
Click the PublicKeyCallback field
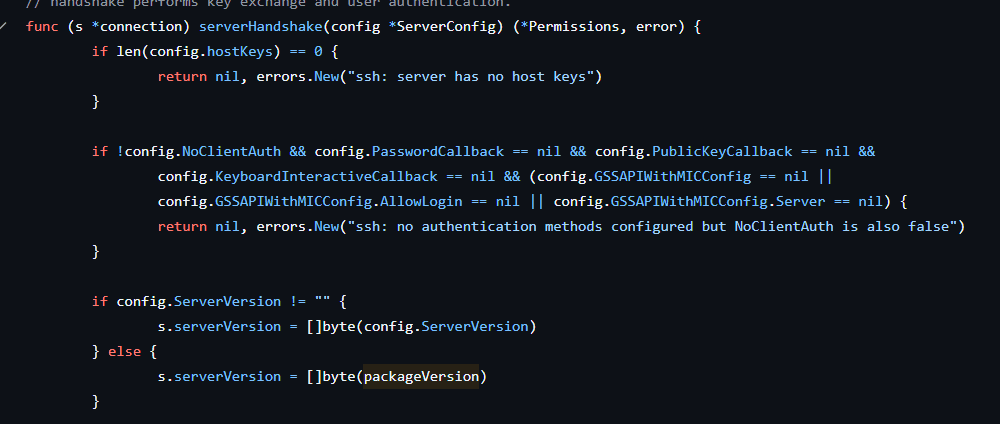pos(722,152)
